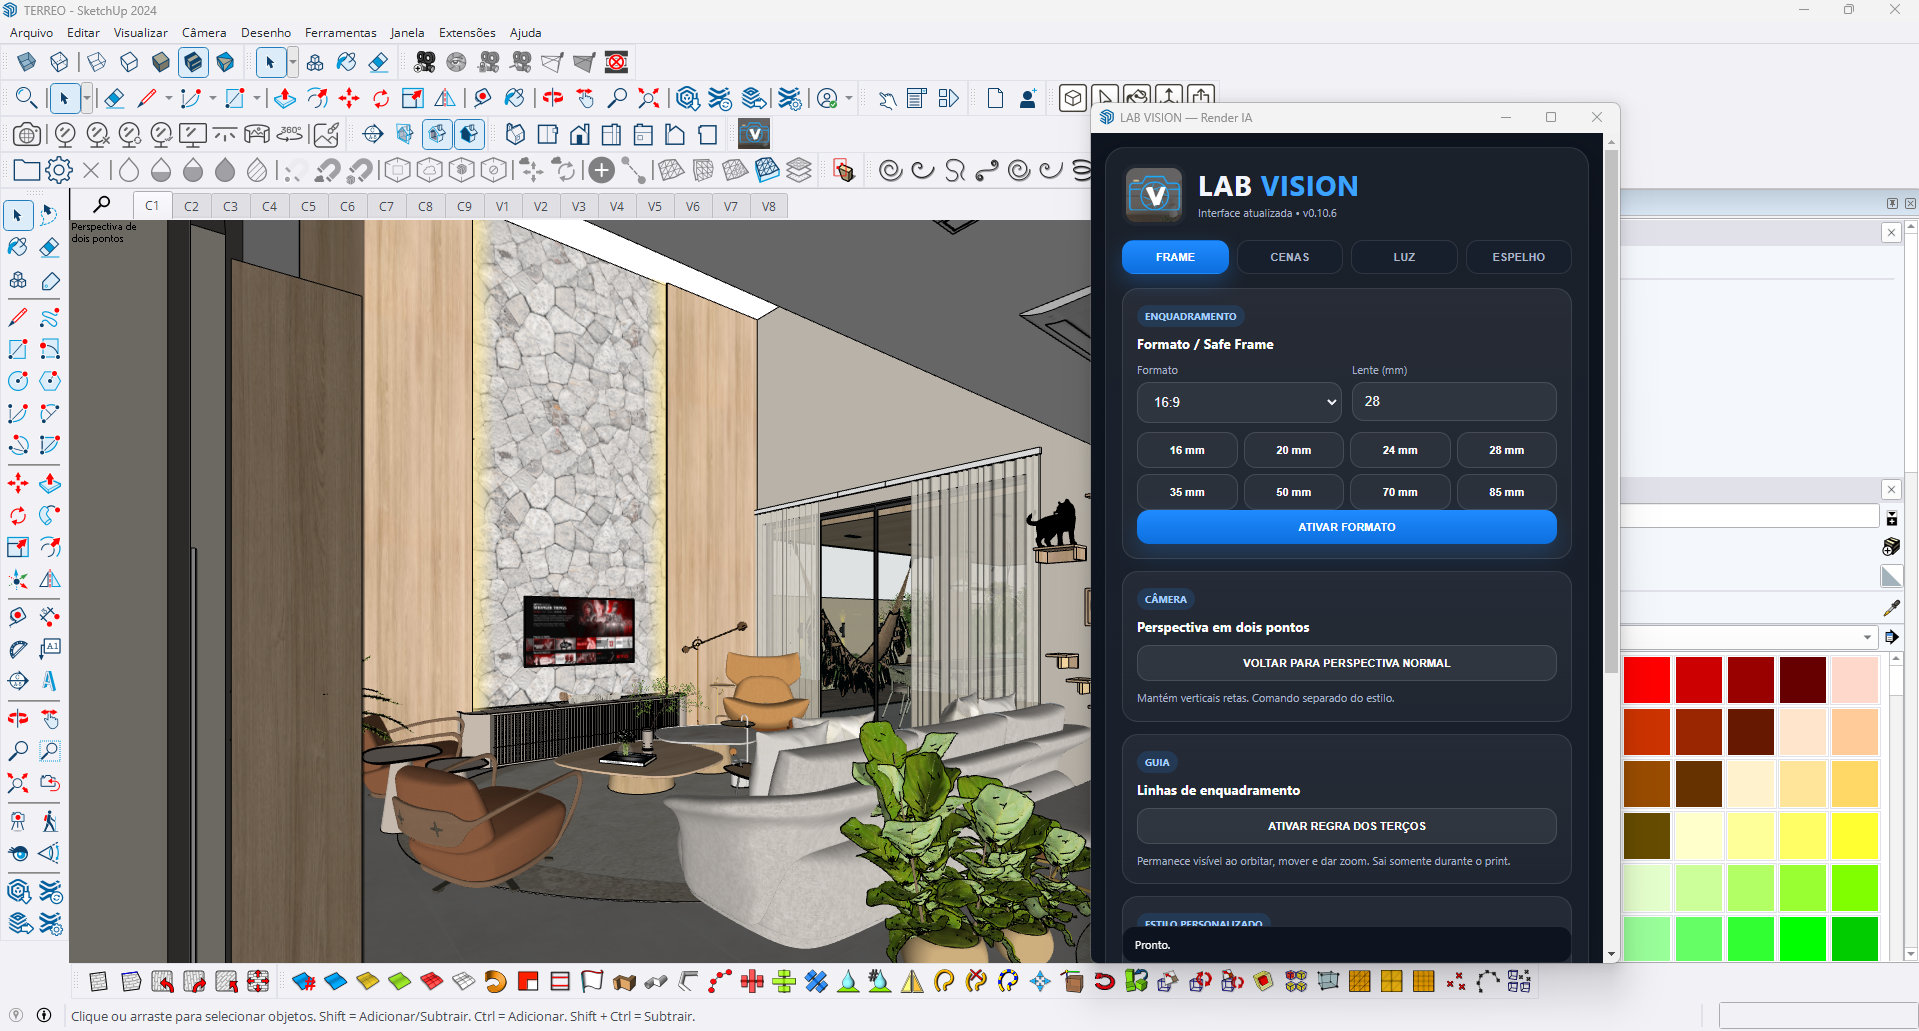Viewport: 1919px width, 1031px height.
Task: Activate the Section Plane tool in left toolbar
Action: point(18,681)
